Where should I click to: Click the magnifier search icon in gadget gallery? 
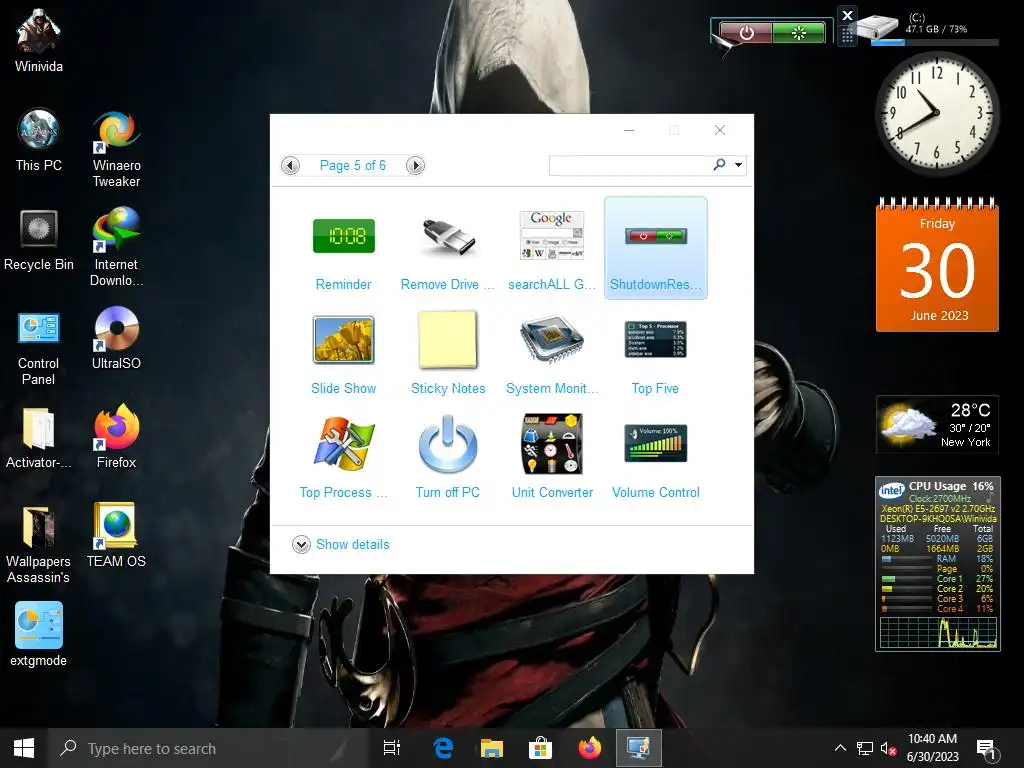[720, 165]
